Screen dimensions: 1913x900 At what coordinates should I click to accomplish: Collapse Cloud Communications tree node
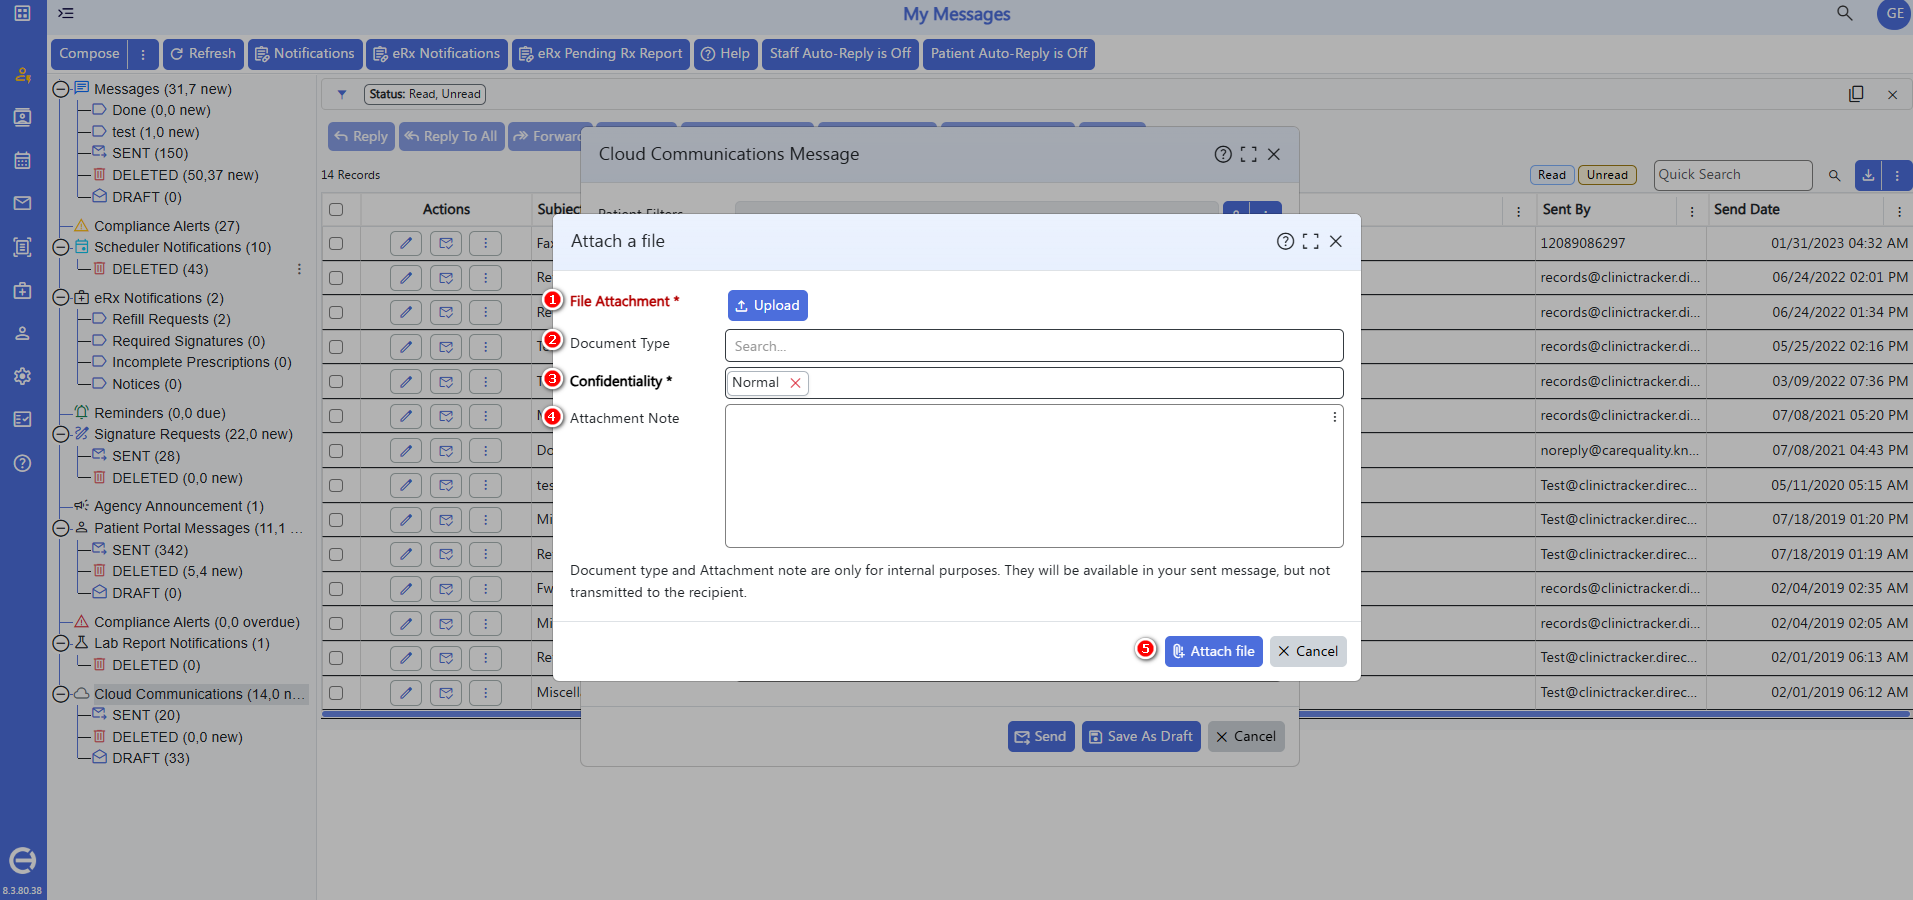[61, 694]
